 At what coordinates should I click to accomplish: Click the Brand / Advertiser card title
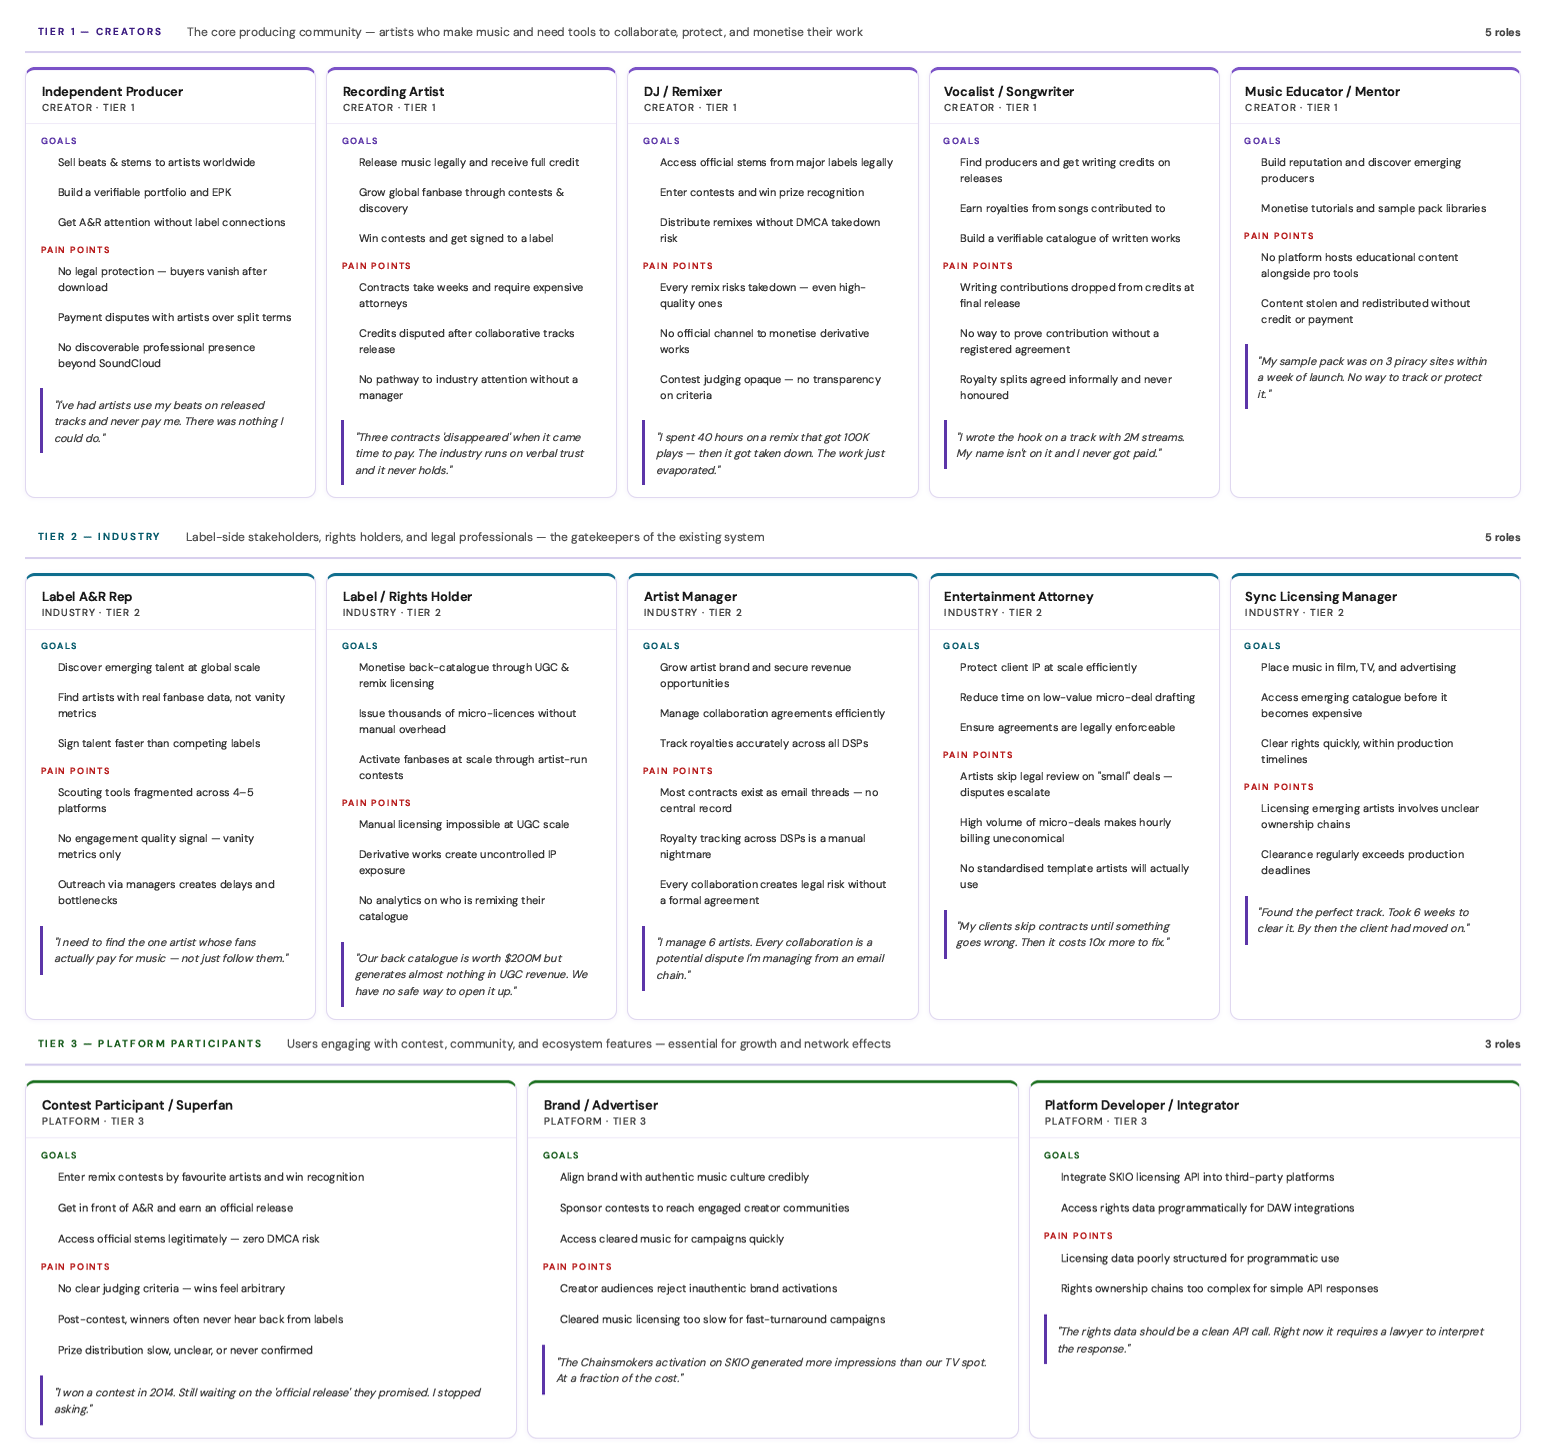click(600, 1105)
